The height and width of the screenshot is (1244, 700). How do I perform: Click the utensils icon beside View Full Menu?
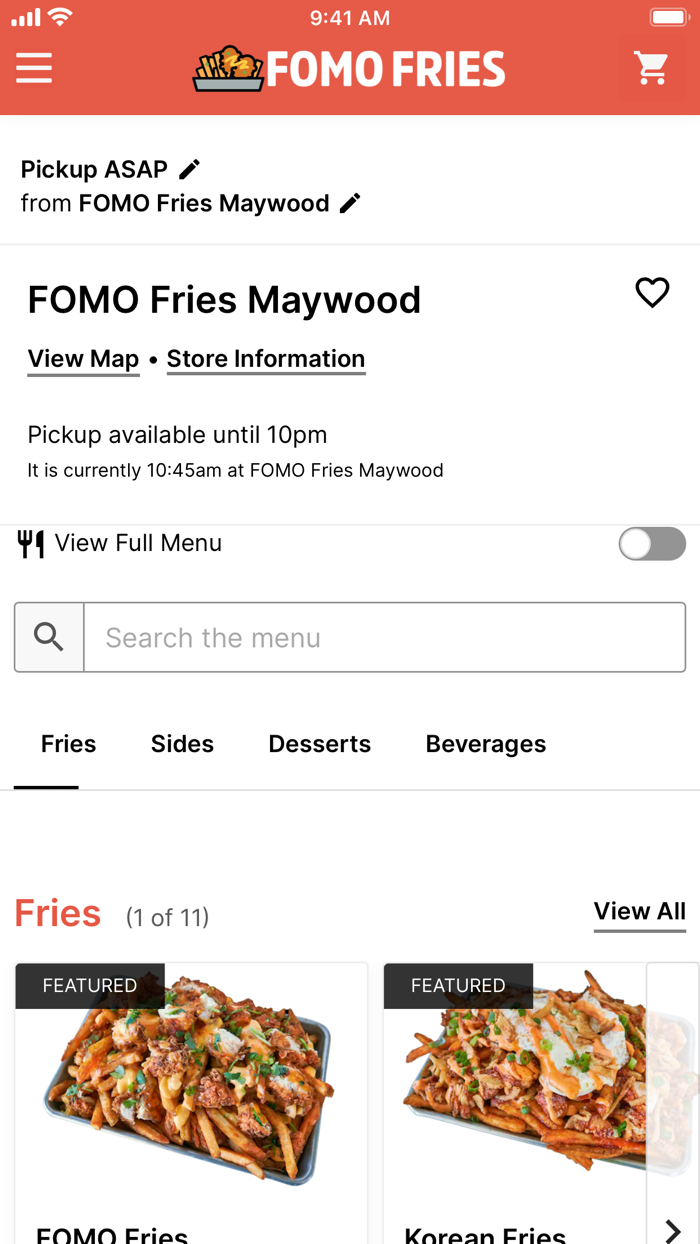[31, 543]
